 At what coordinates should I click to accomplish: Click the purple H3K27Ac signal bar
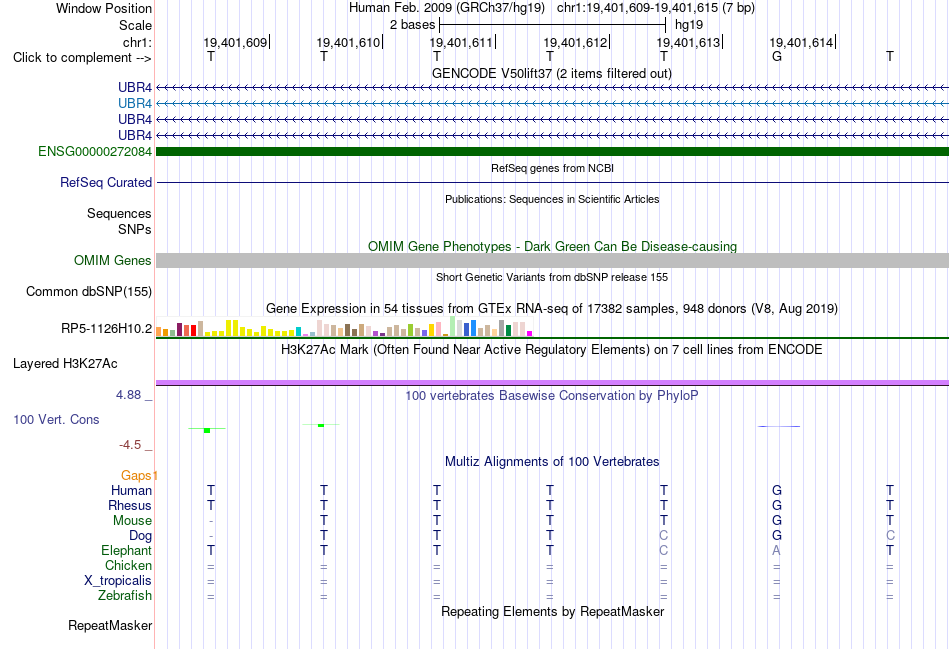pyautogui.click(x=552, y=383)
